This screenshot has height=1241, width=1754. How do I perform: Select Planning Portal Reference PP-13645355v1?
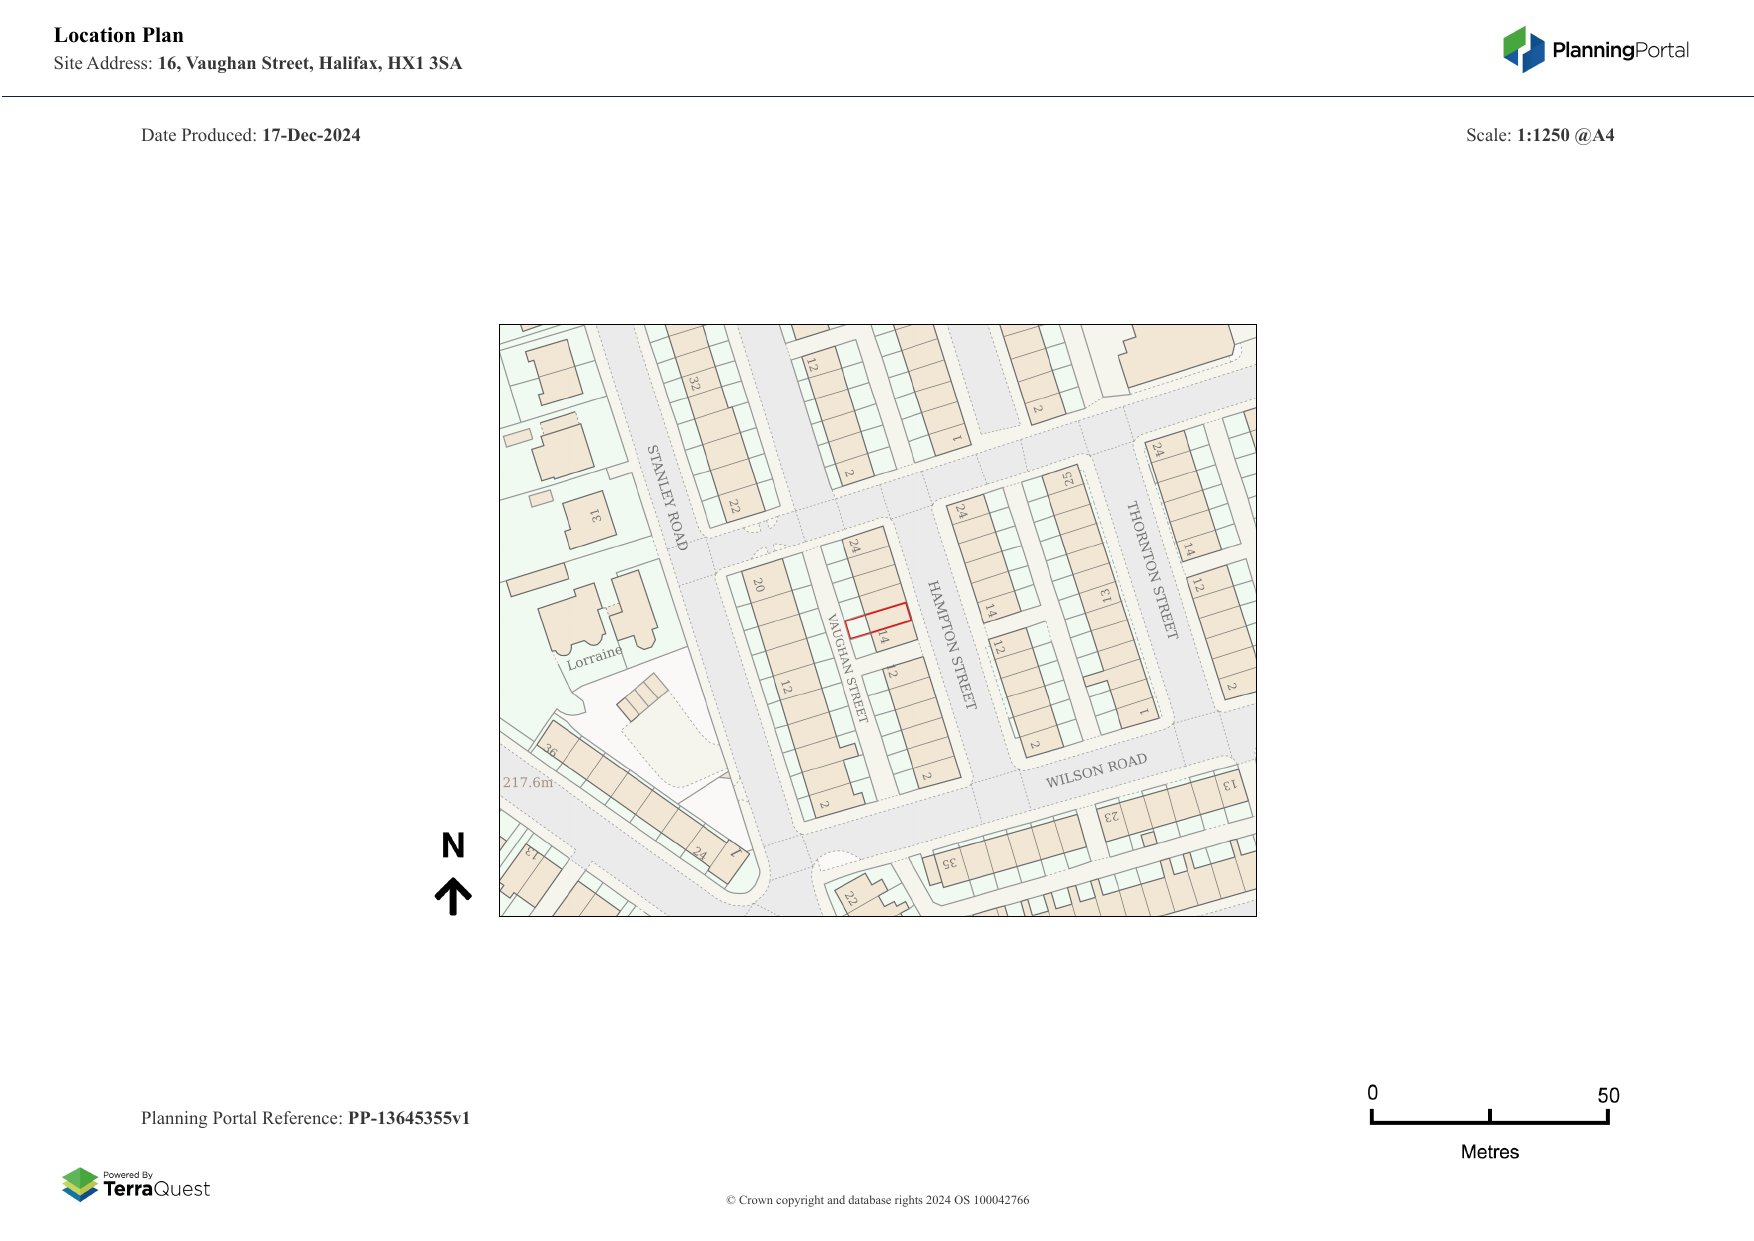305,1118
